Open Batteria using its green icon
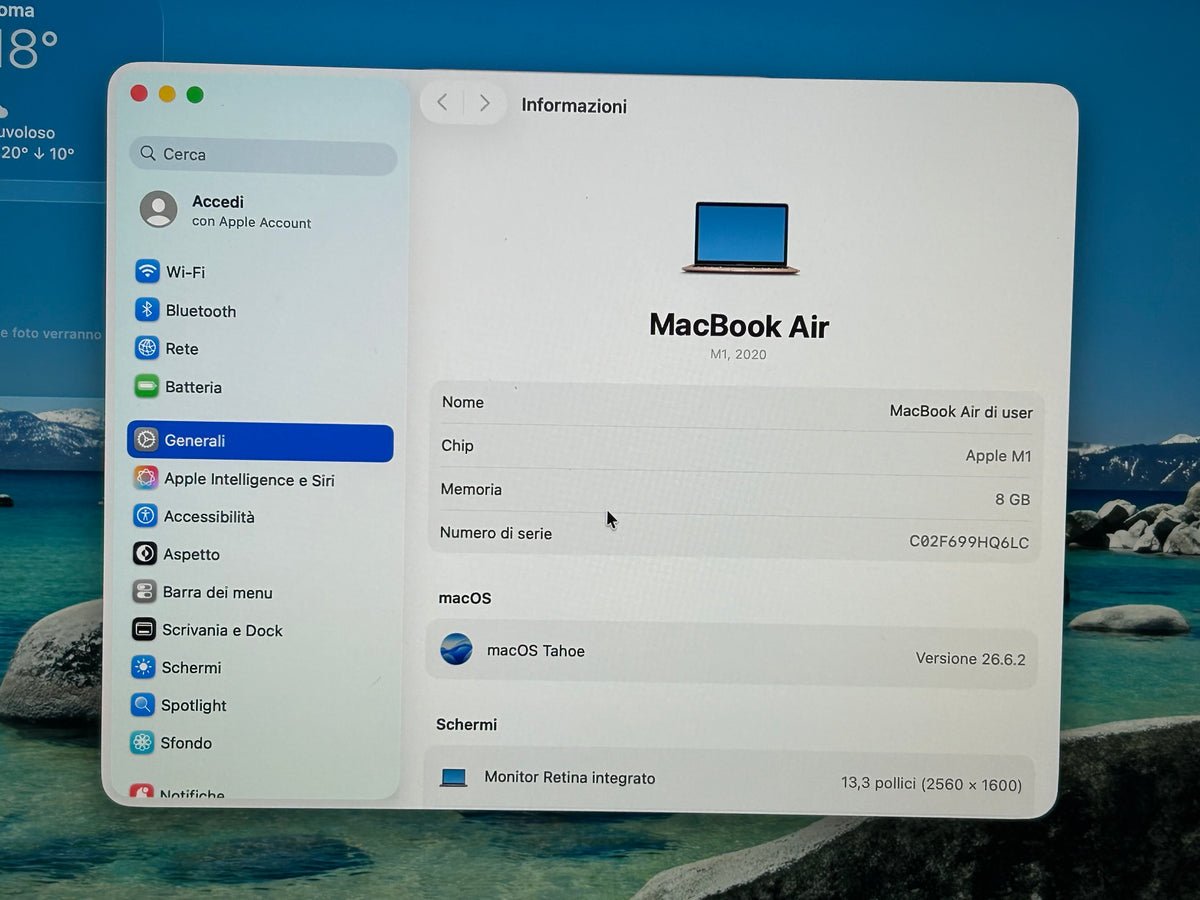Screen dimensions: 1200x900 pos(147,386)
